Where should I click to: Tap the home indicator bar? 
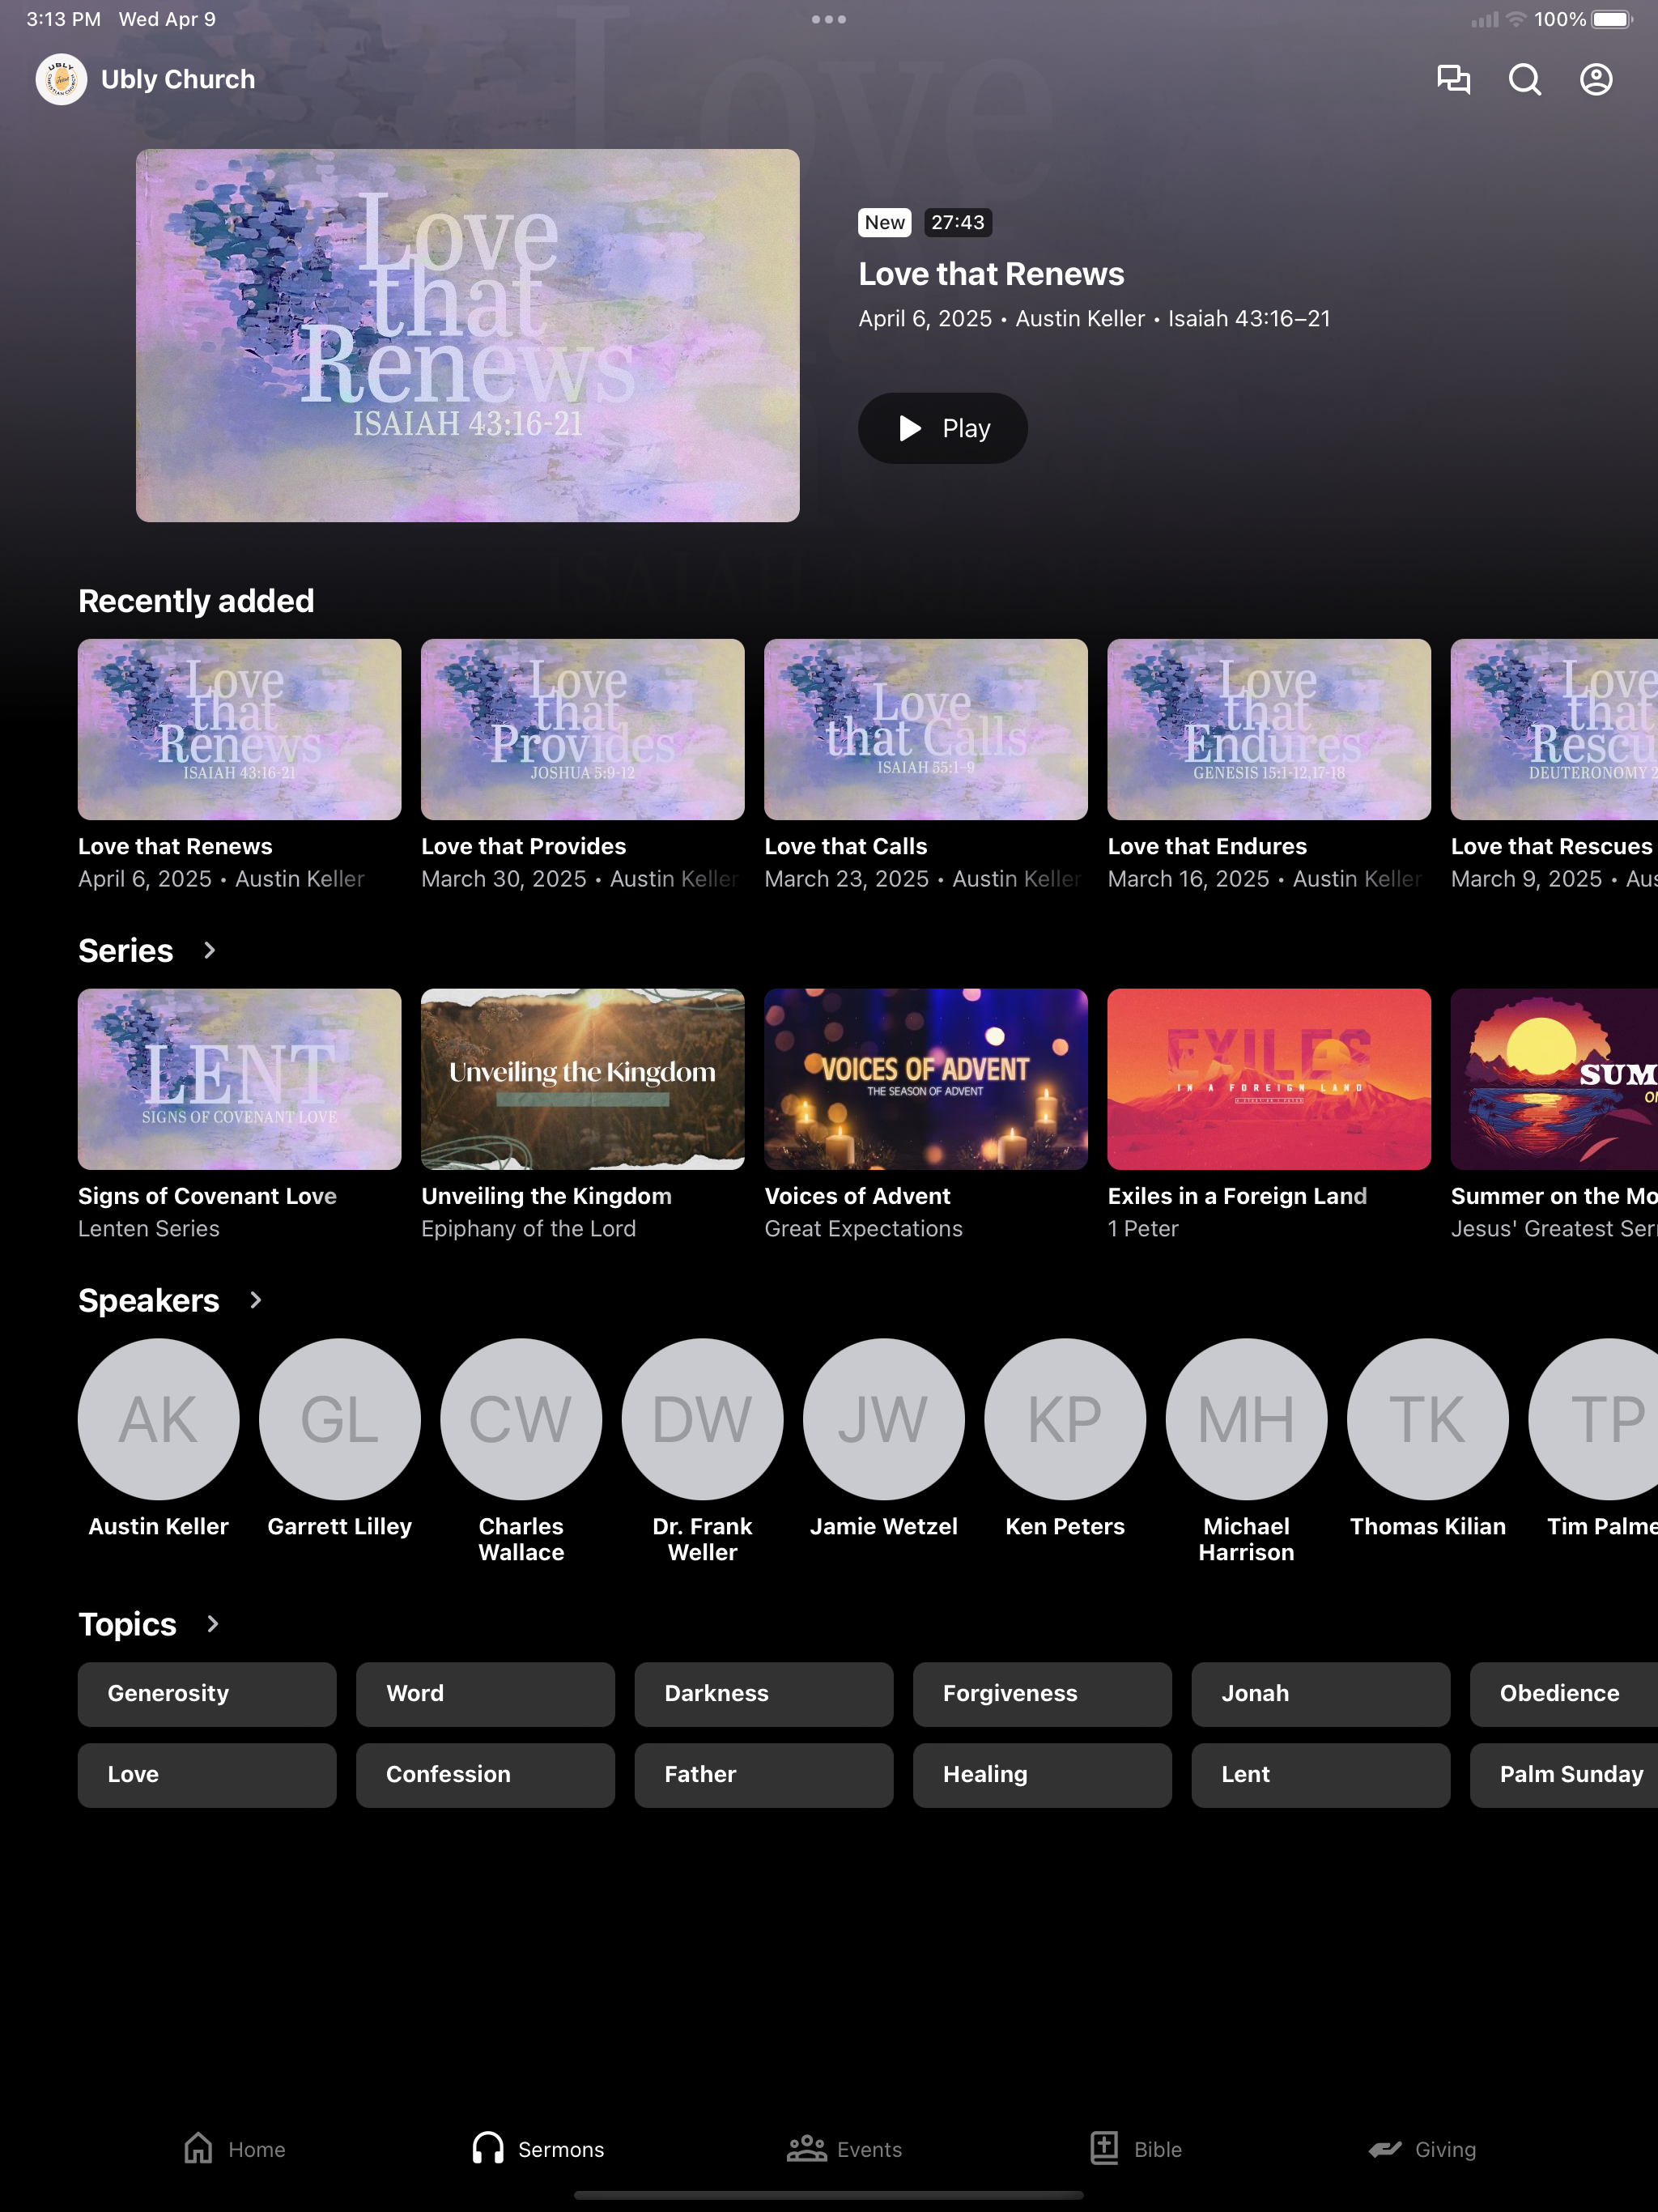click(x=828, y=2195)
